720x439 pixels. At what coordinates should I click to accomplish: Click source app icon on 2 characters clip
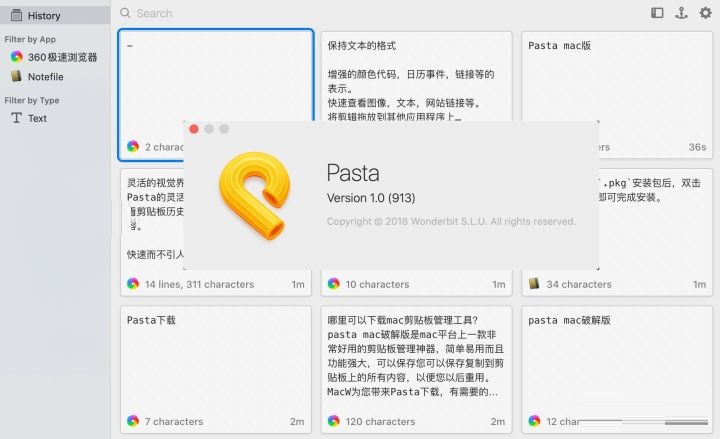click(133, 146)
